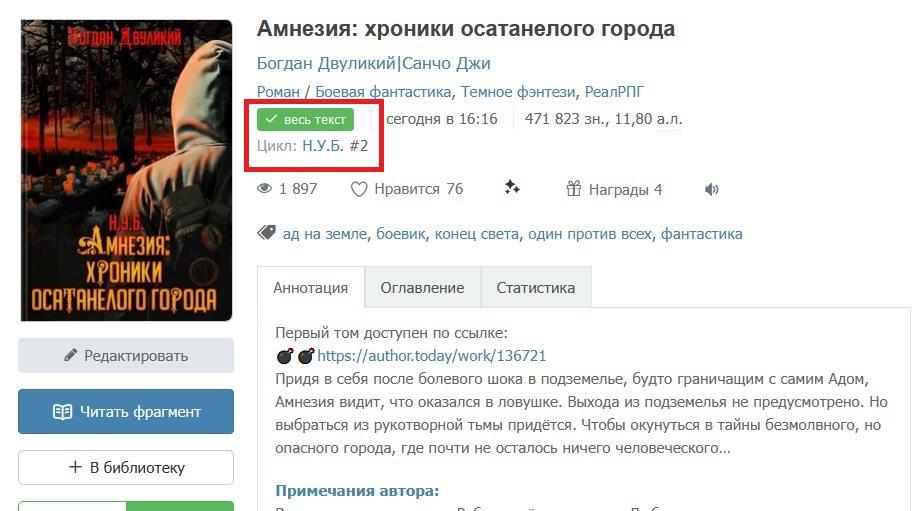The height and width of the screenshot is (511, 922).
Task: Open the Н.У.Б. cycle link
Action: 323,146
